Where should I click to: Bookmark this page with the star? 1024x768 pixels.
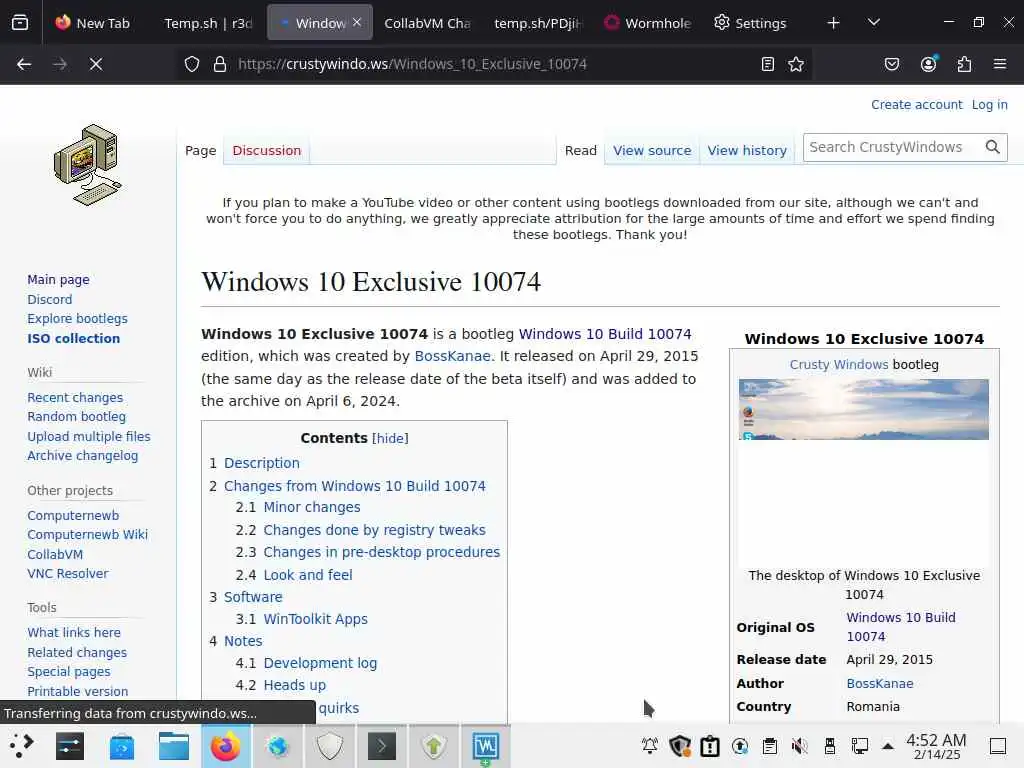795,64
